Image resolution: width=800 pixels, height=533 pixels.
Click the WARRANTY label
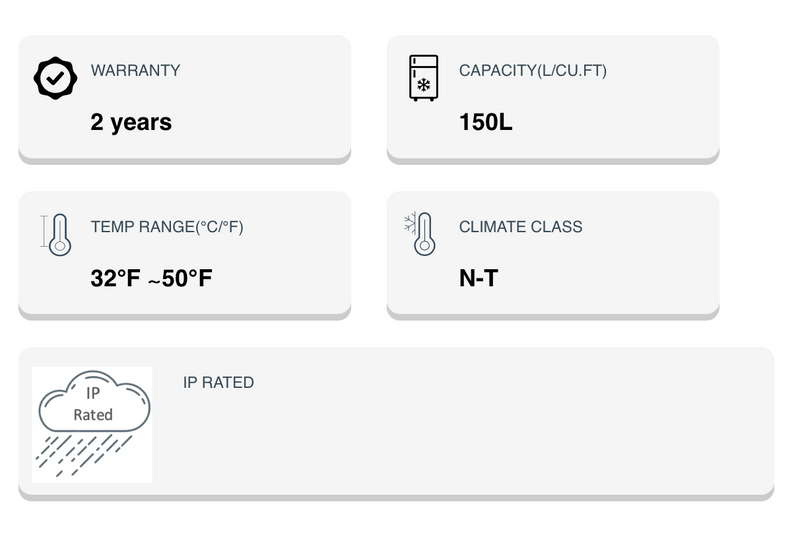(x=135, y=71)
